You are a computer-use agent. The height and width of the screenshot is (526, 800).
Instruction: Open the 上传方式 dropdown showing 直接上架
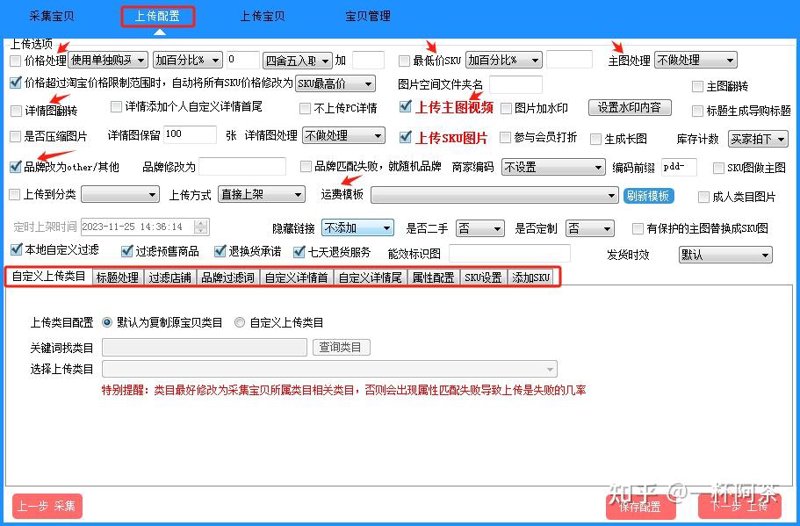pos(262,194)
